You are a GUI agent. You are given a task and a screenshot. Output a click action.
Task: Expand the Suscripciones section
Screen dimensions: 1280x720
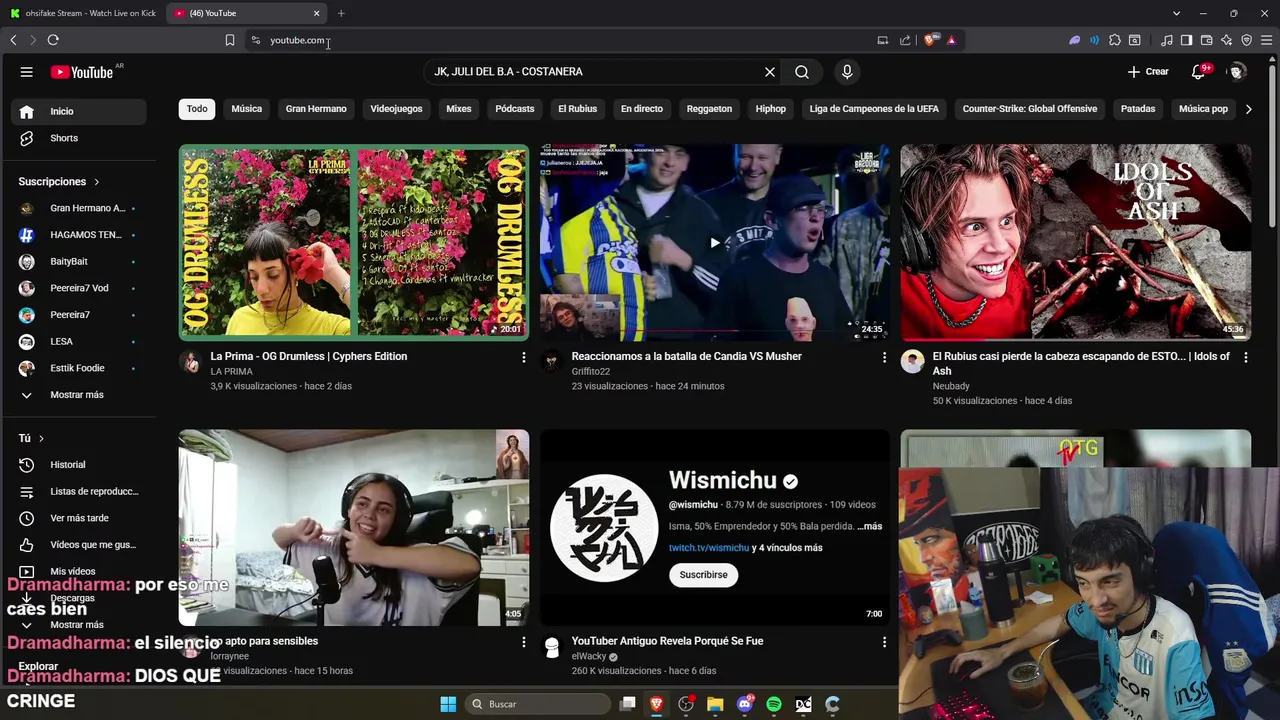click(x=59, y=182)
